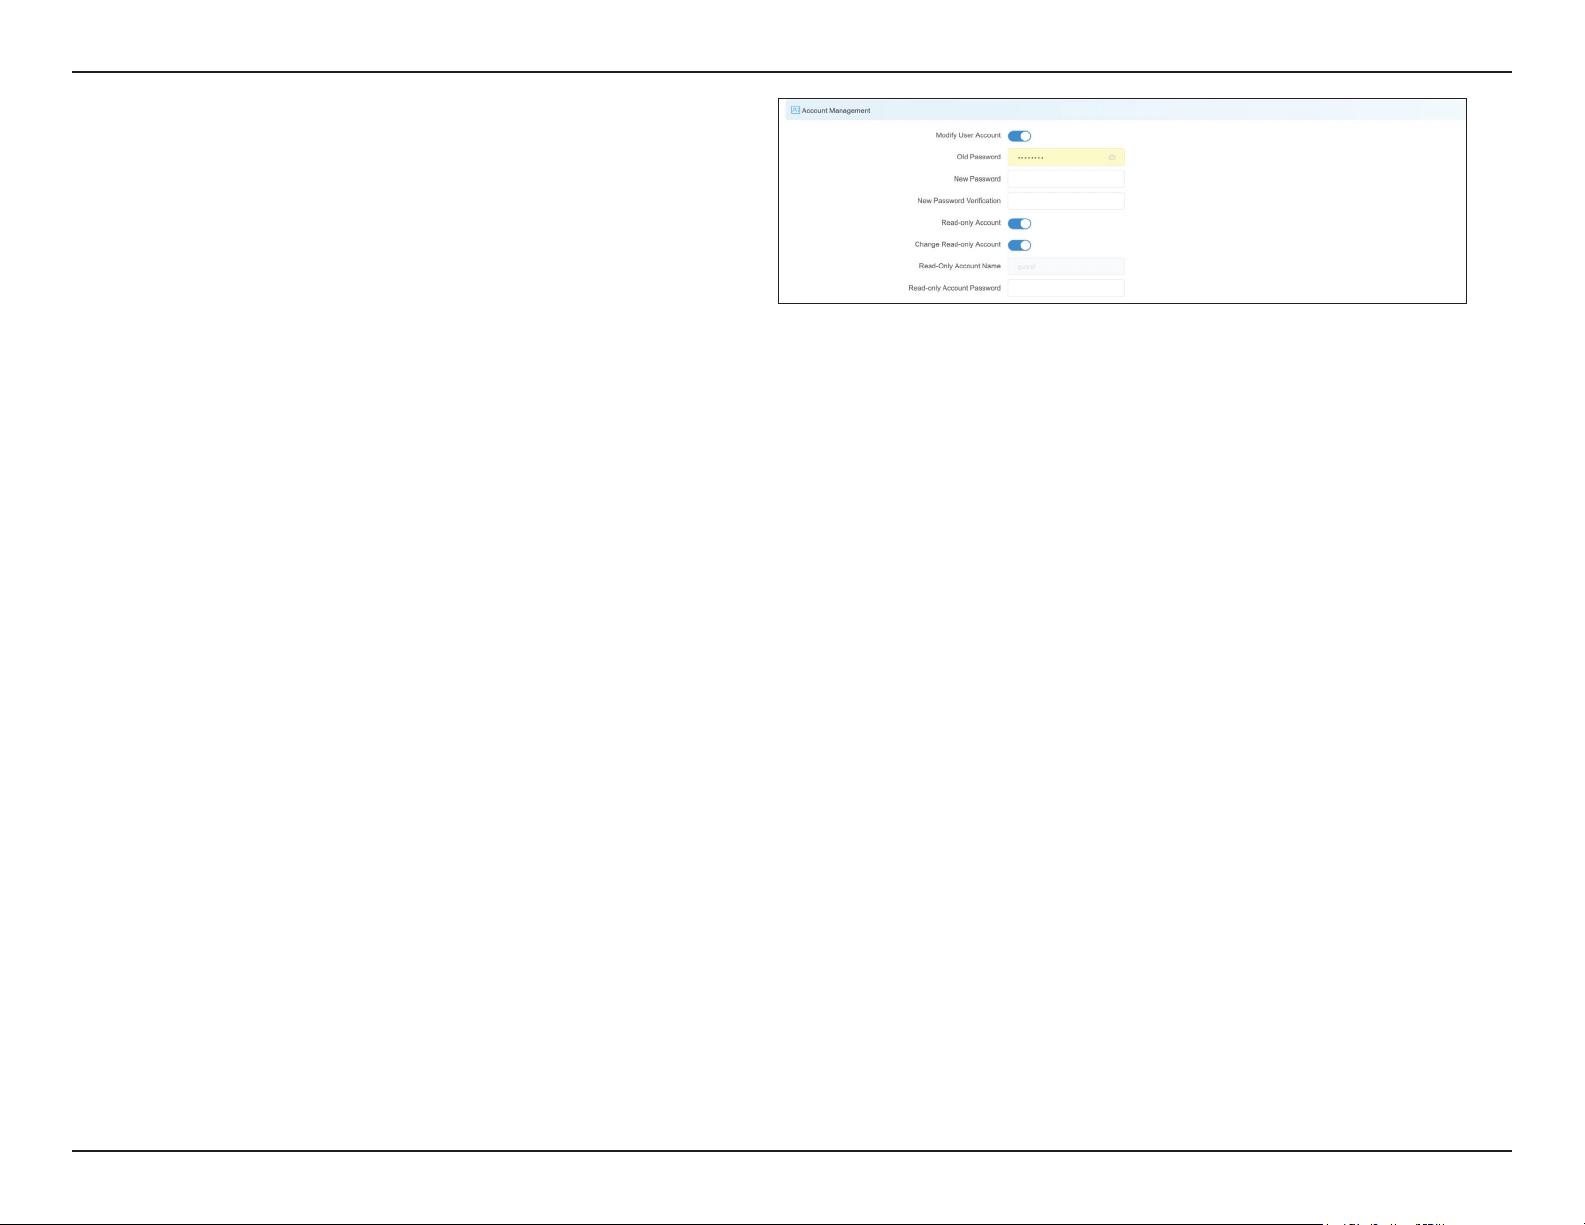Select the New Password Verification box
This screenshot has width=1585, height=1225.
(1065, 201)
